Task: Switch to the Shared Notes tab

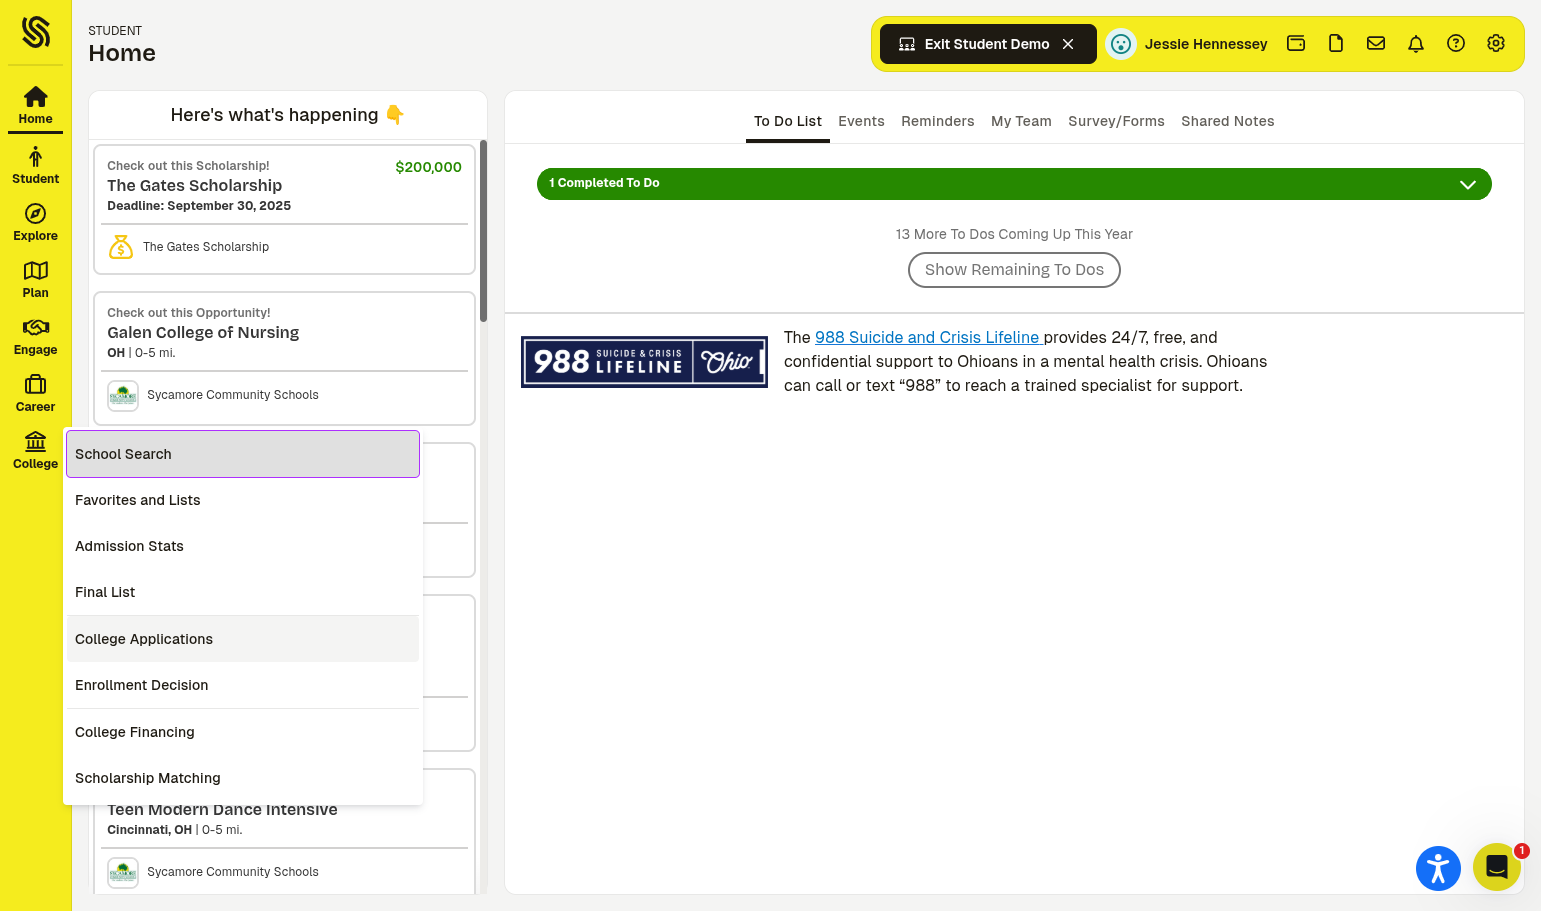Action: point(1227,121)
